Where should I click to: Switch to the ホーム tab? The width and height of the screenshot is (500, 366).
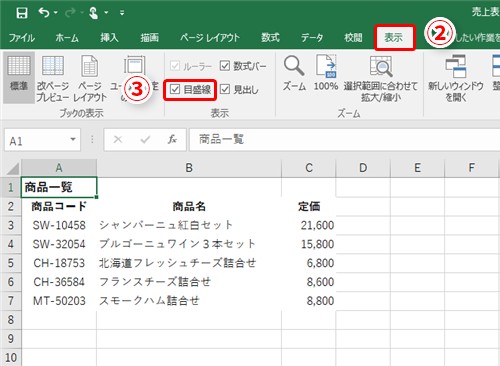(67, 38)
